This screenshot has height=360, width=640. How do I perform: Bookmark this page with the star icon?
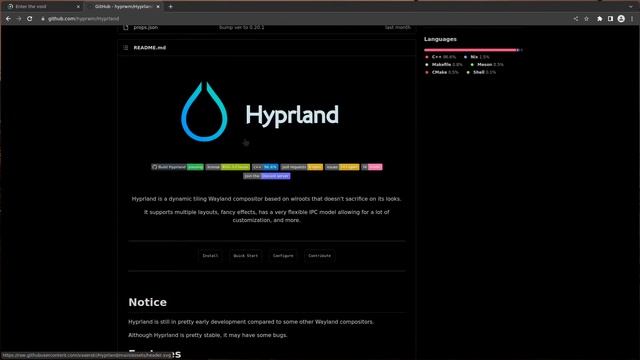point(587,19)
